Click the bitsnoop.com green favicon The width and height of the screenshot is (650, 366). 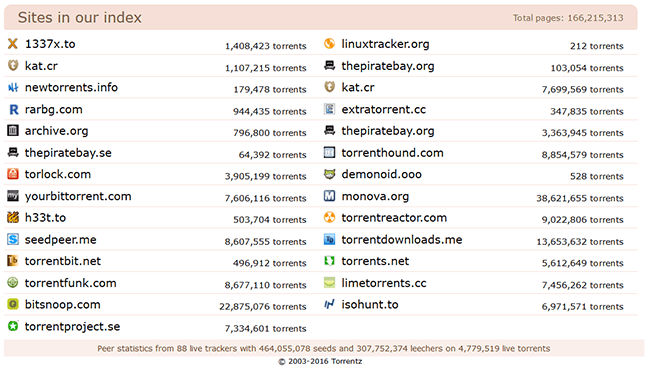(x=13, y=304)
